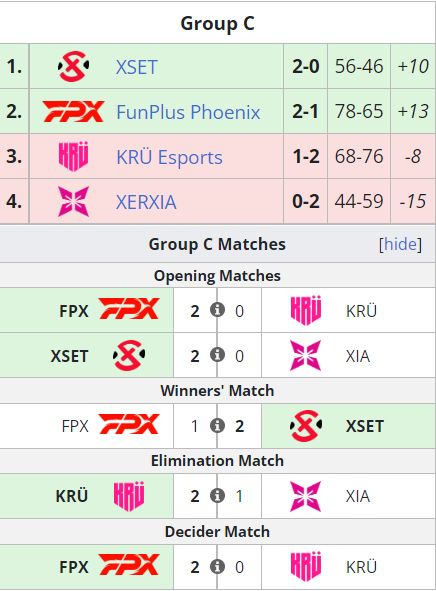Click KRÜ logo in Elimination Match winner cell
This screenshot has width=436, height=591.
point(129,496)
